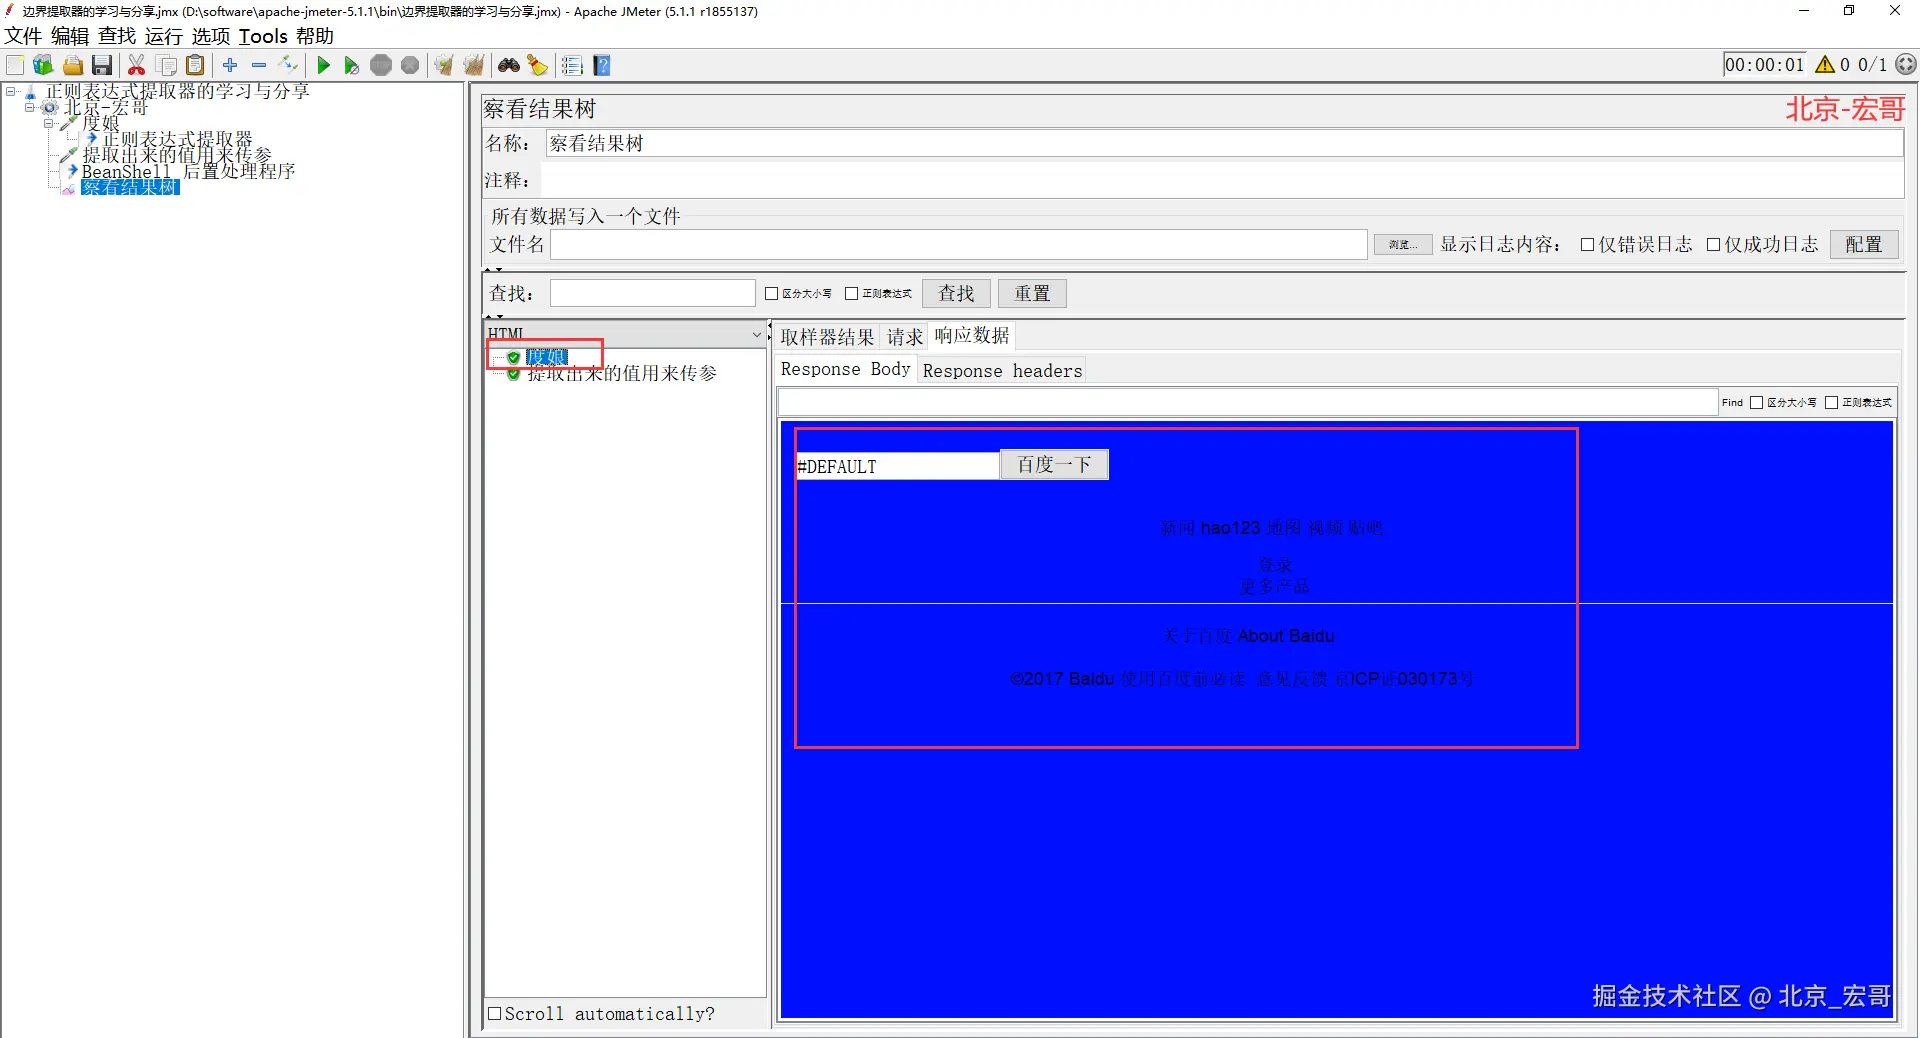
Task: Select BeanShell 后置处理程序 tree item
Action: pos(189,171)
